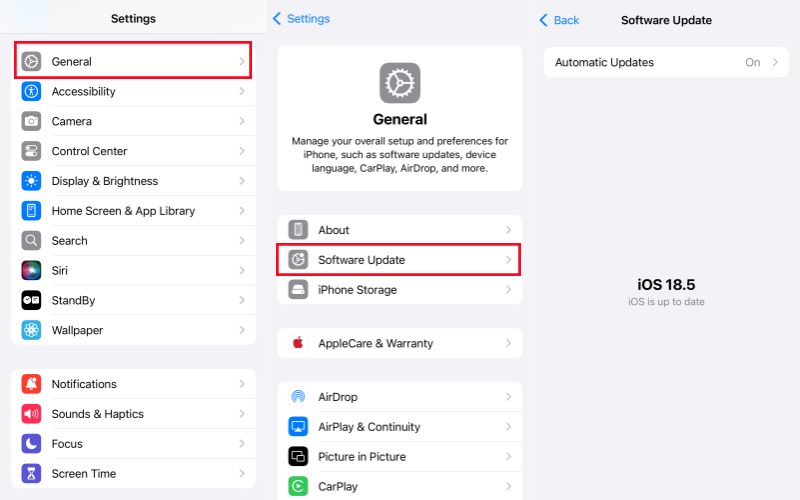Viewport: 800px width, 500px height.
Task: Tap the AppleCare apple logo icon
Action: [x=298, y=343]
